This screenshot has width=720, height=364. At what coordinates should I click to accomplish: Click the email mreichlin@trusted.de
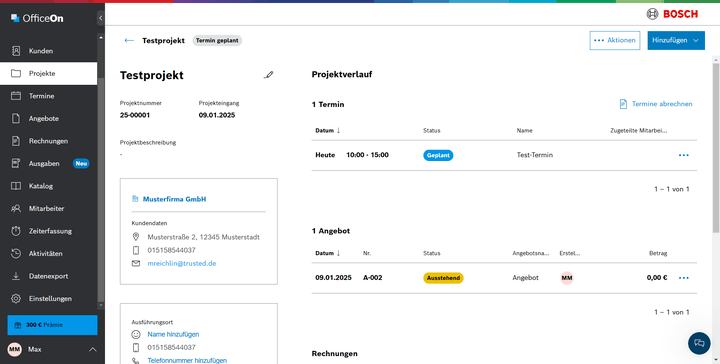click(182, 263)
